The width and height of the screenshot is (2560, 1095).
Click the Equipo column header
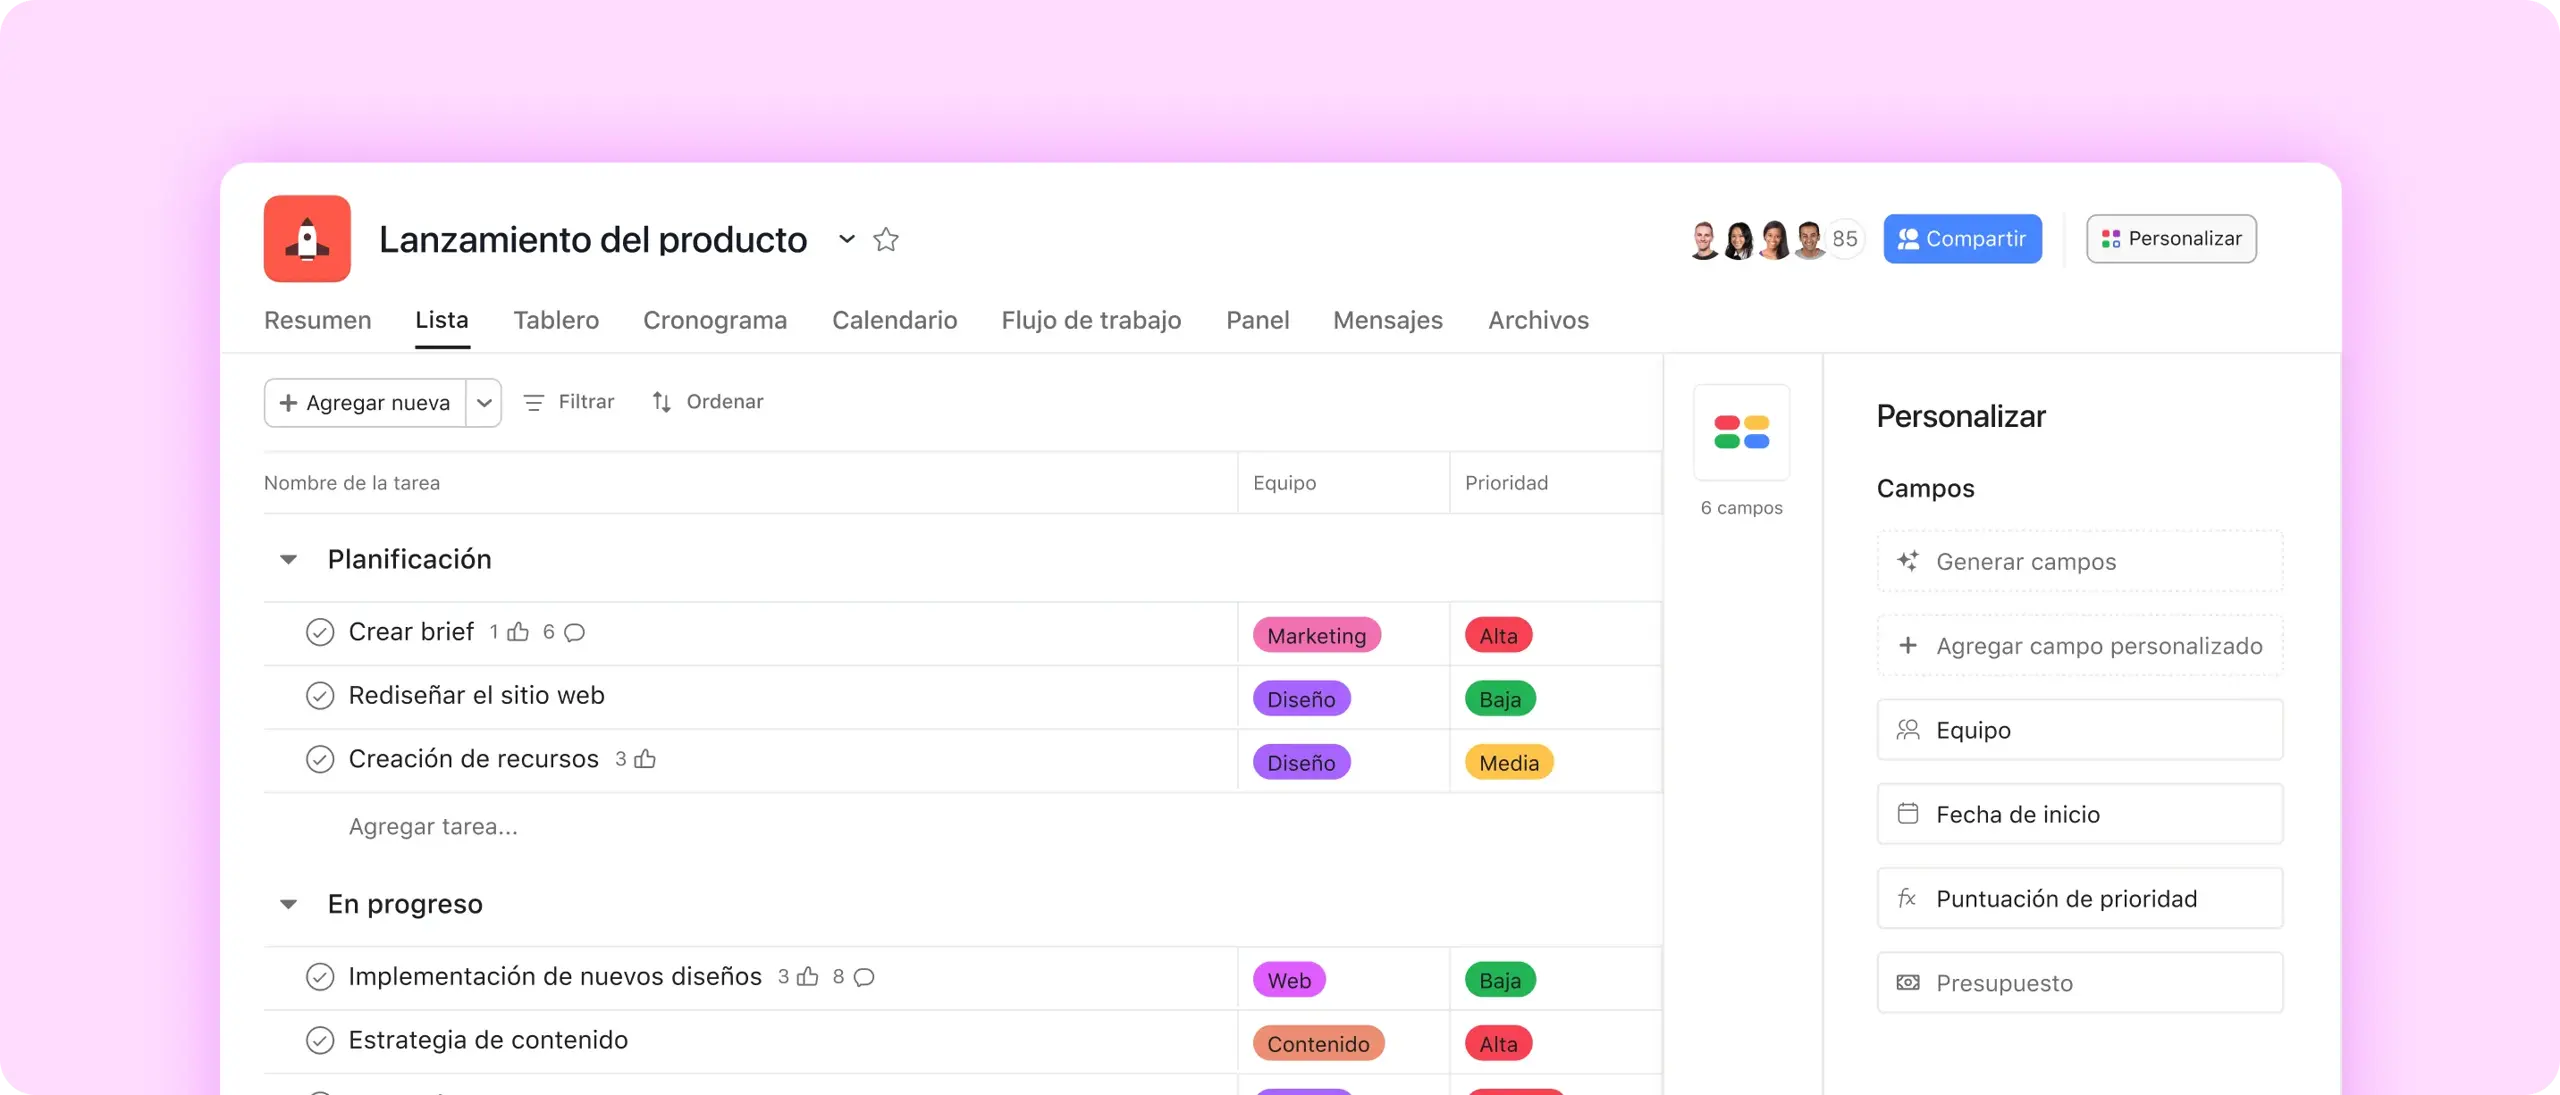[1284, 483]
